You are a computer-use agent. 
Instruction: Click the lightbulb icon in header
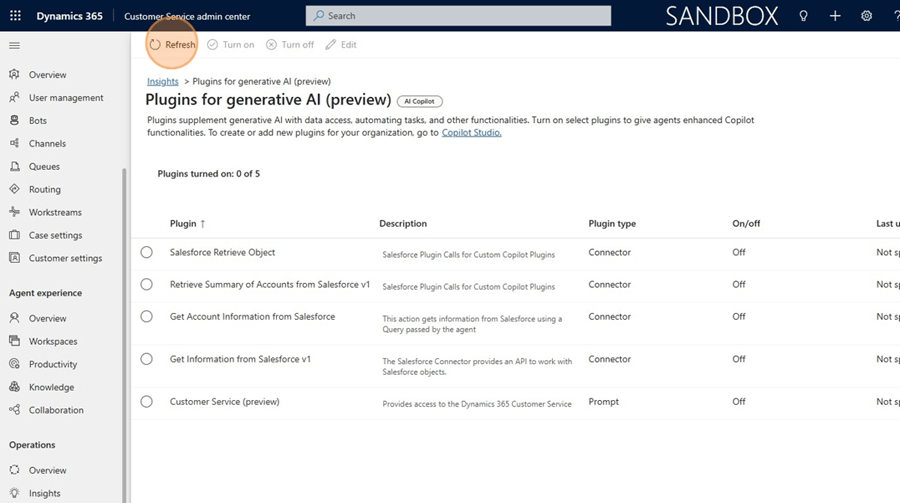click(803, 16)
